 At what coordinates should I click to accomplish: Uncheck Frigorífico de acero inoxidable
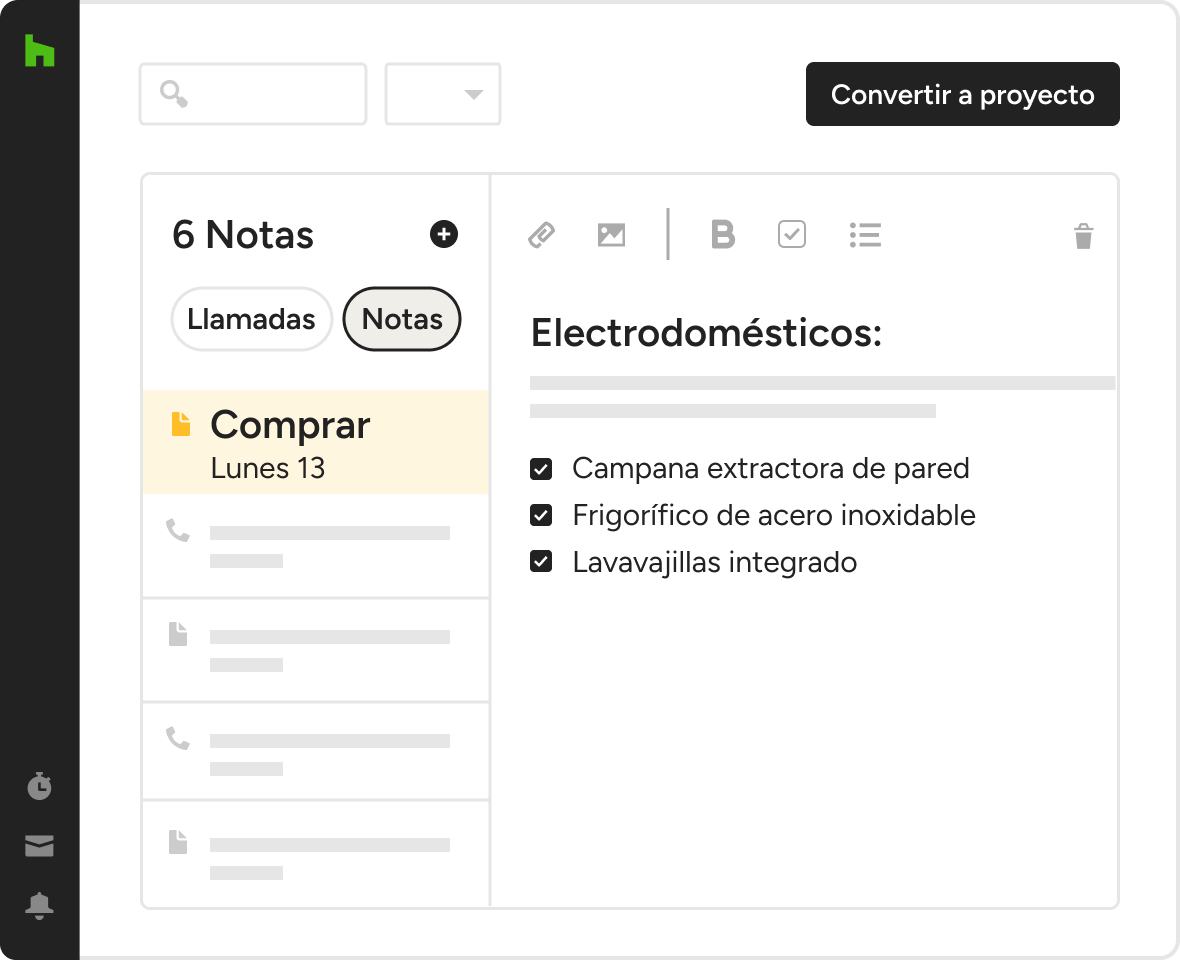pyautogui.click(x=541, y=515)
